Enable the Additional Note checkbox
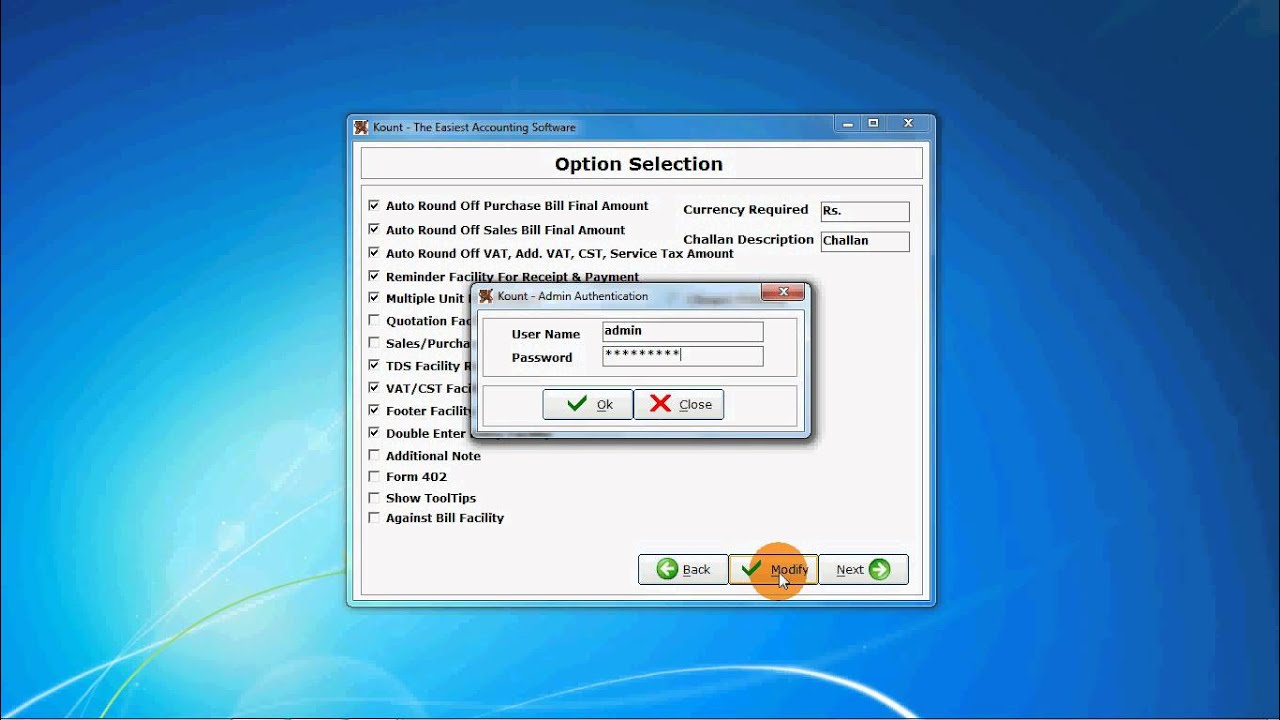 pos(374,455)
